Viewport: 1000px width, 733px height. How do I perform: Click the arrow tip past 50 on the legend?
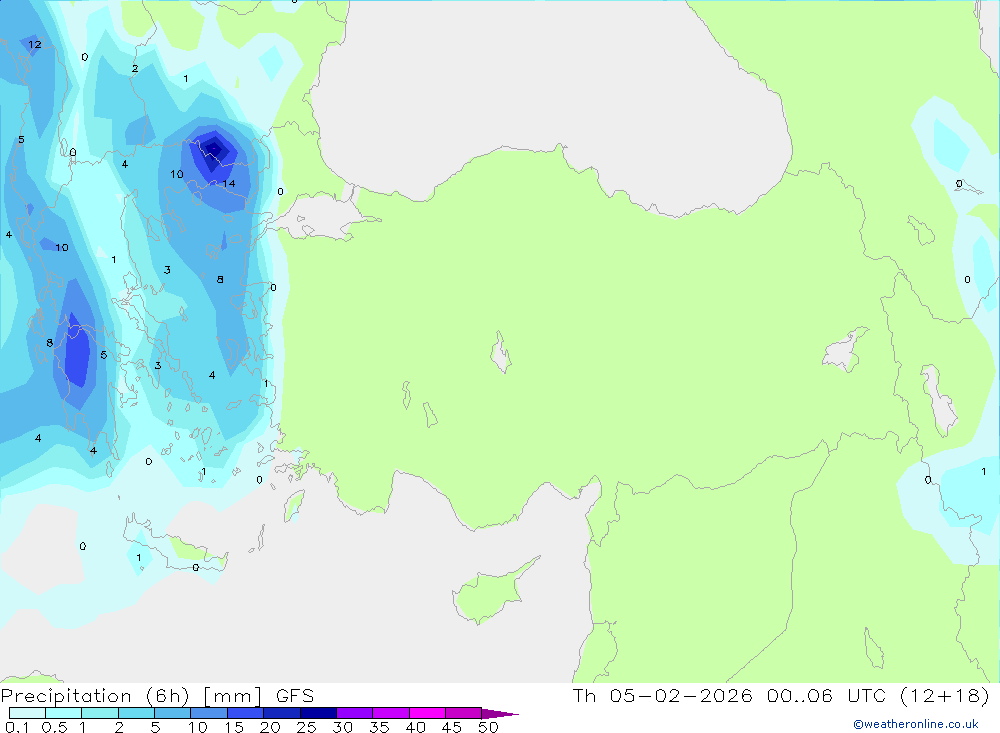point(501,714)
